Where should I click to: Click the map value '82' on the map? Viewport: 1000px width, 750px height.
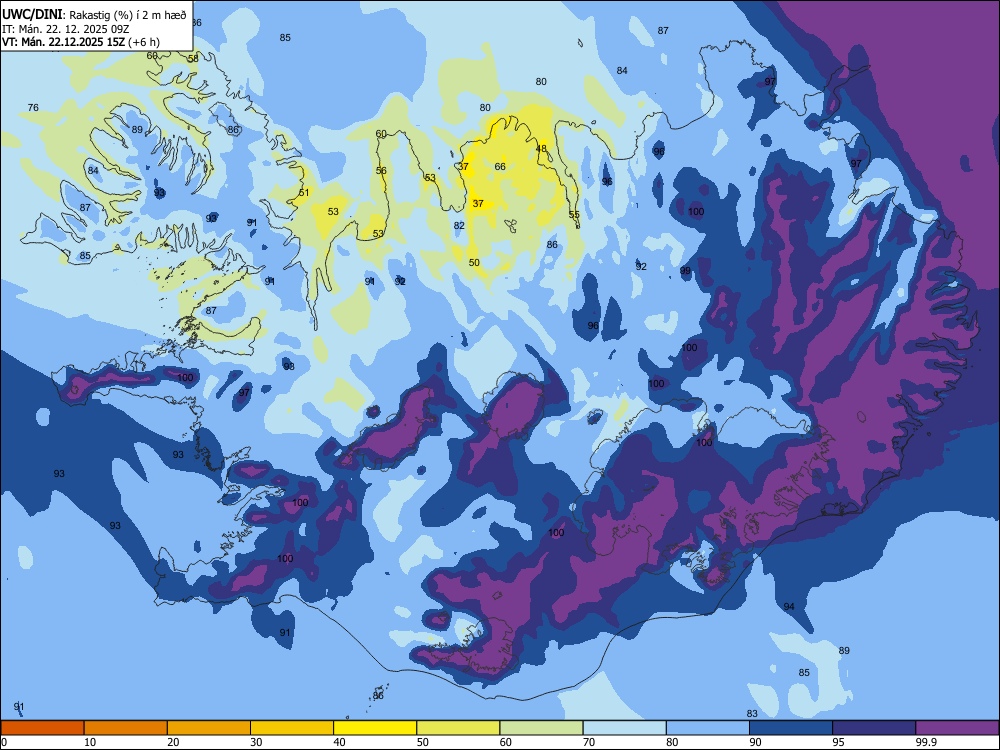tap(459, 225)
